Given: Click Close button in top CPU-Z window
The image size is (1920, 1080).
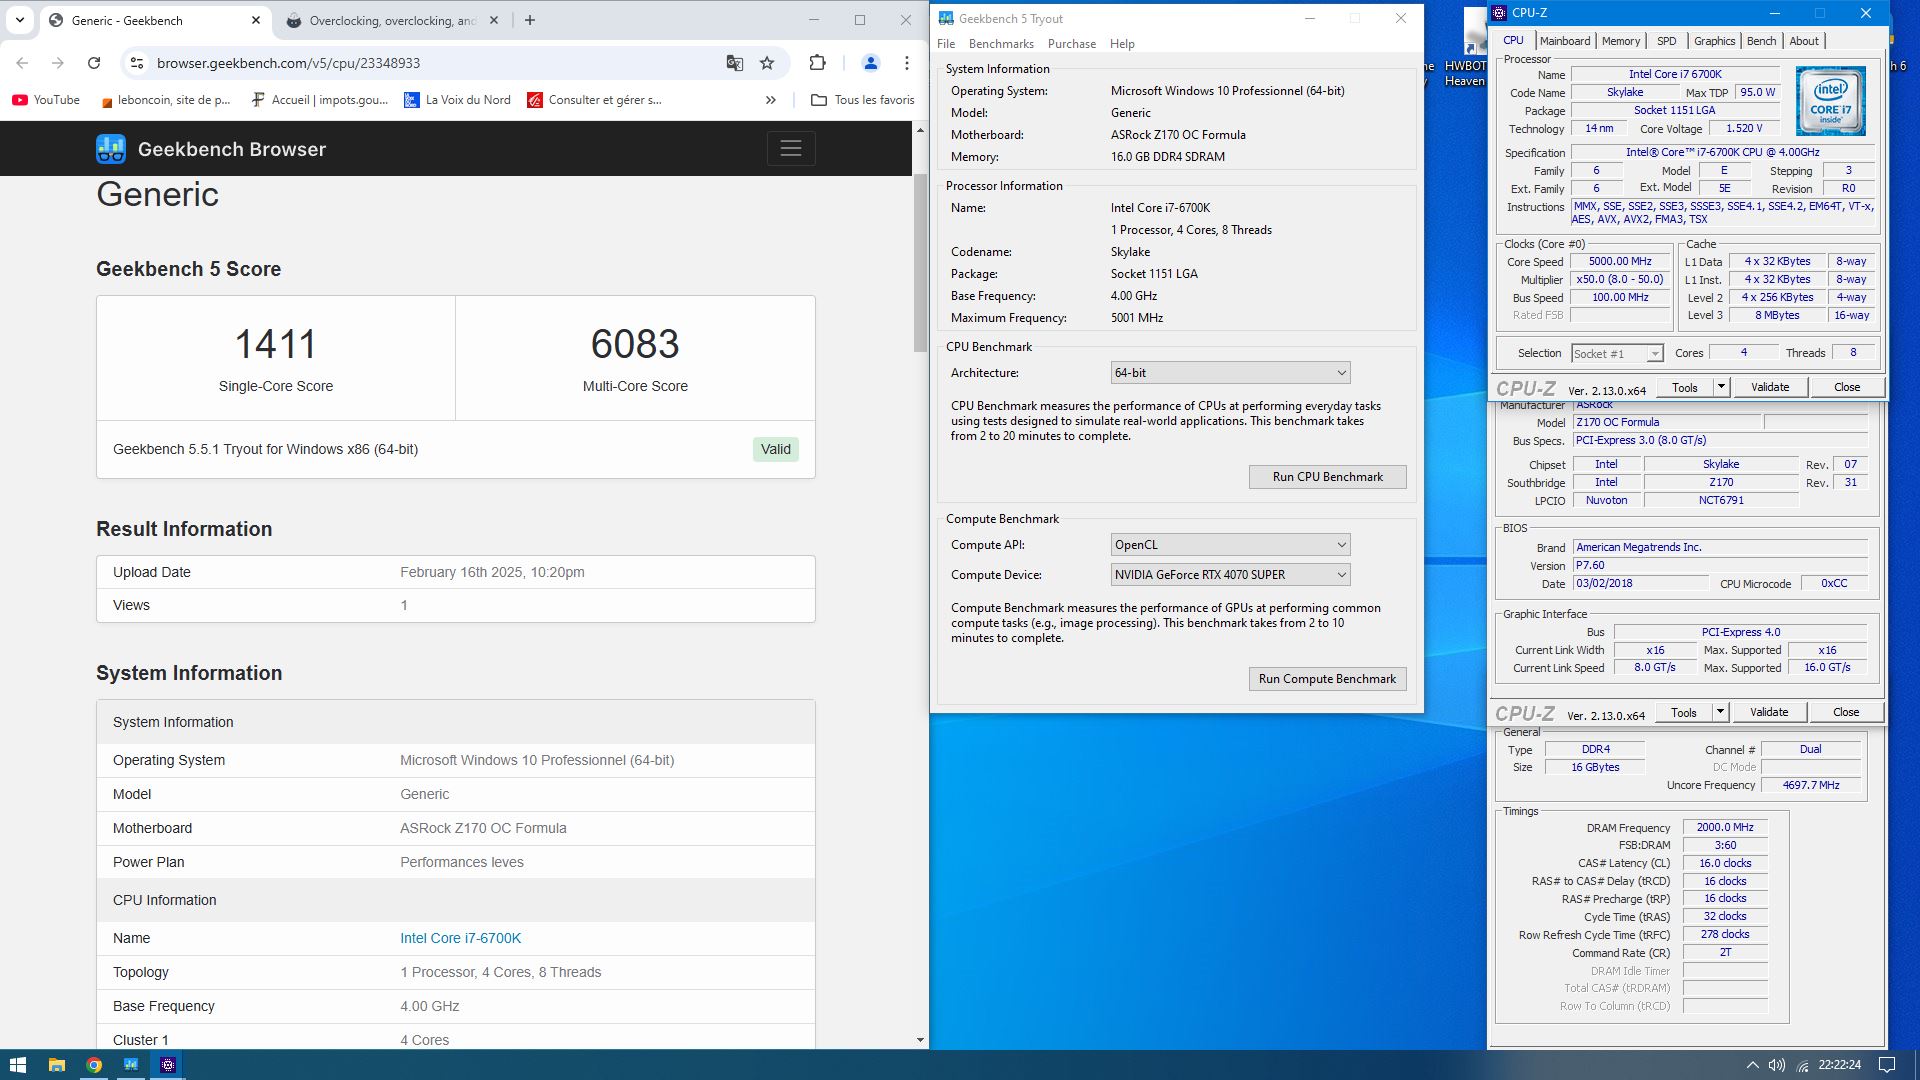Looking at the screenshot, I should (x=1847, y=387).
